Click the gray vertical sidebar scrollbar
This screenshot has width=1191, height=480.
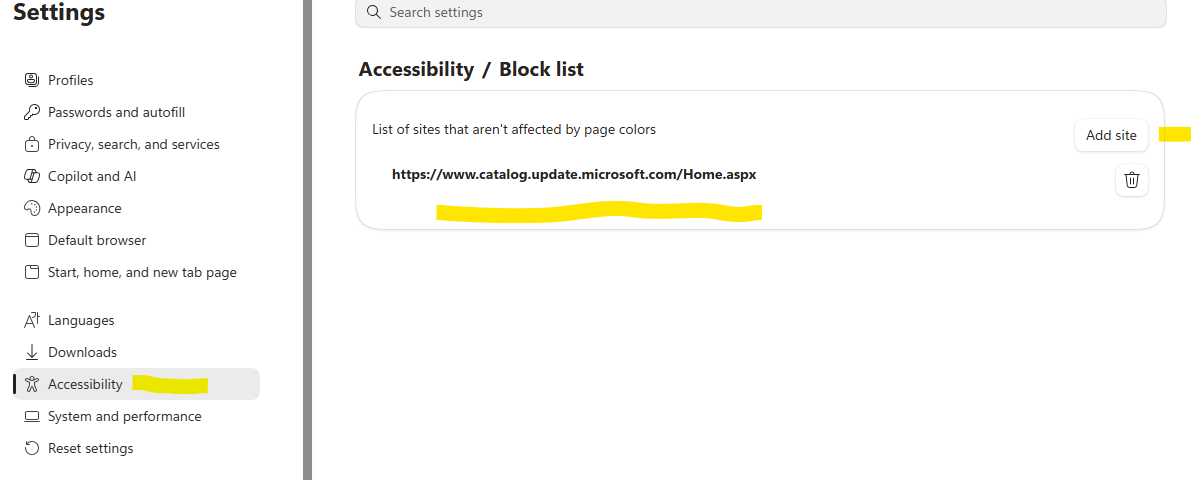point(308,240)
